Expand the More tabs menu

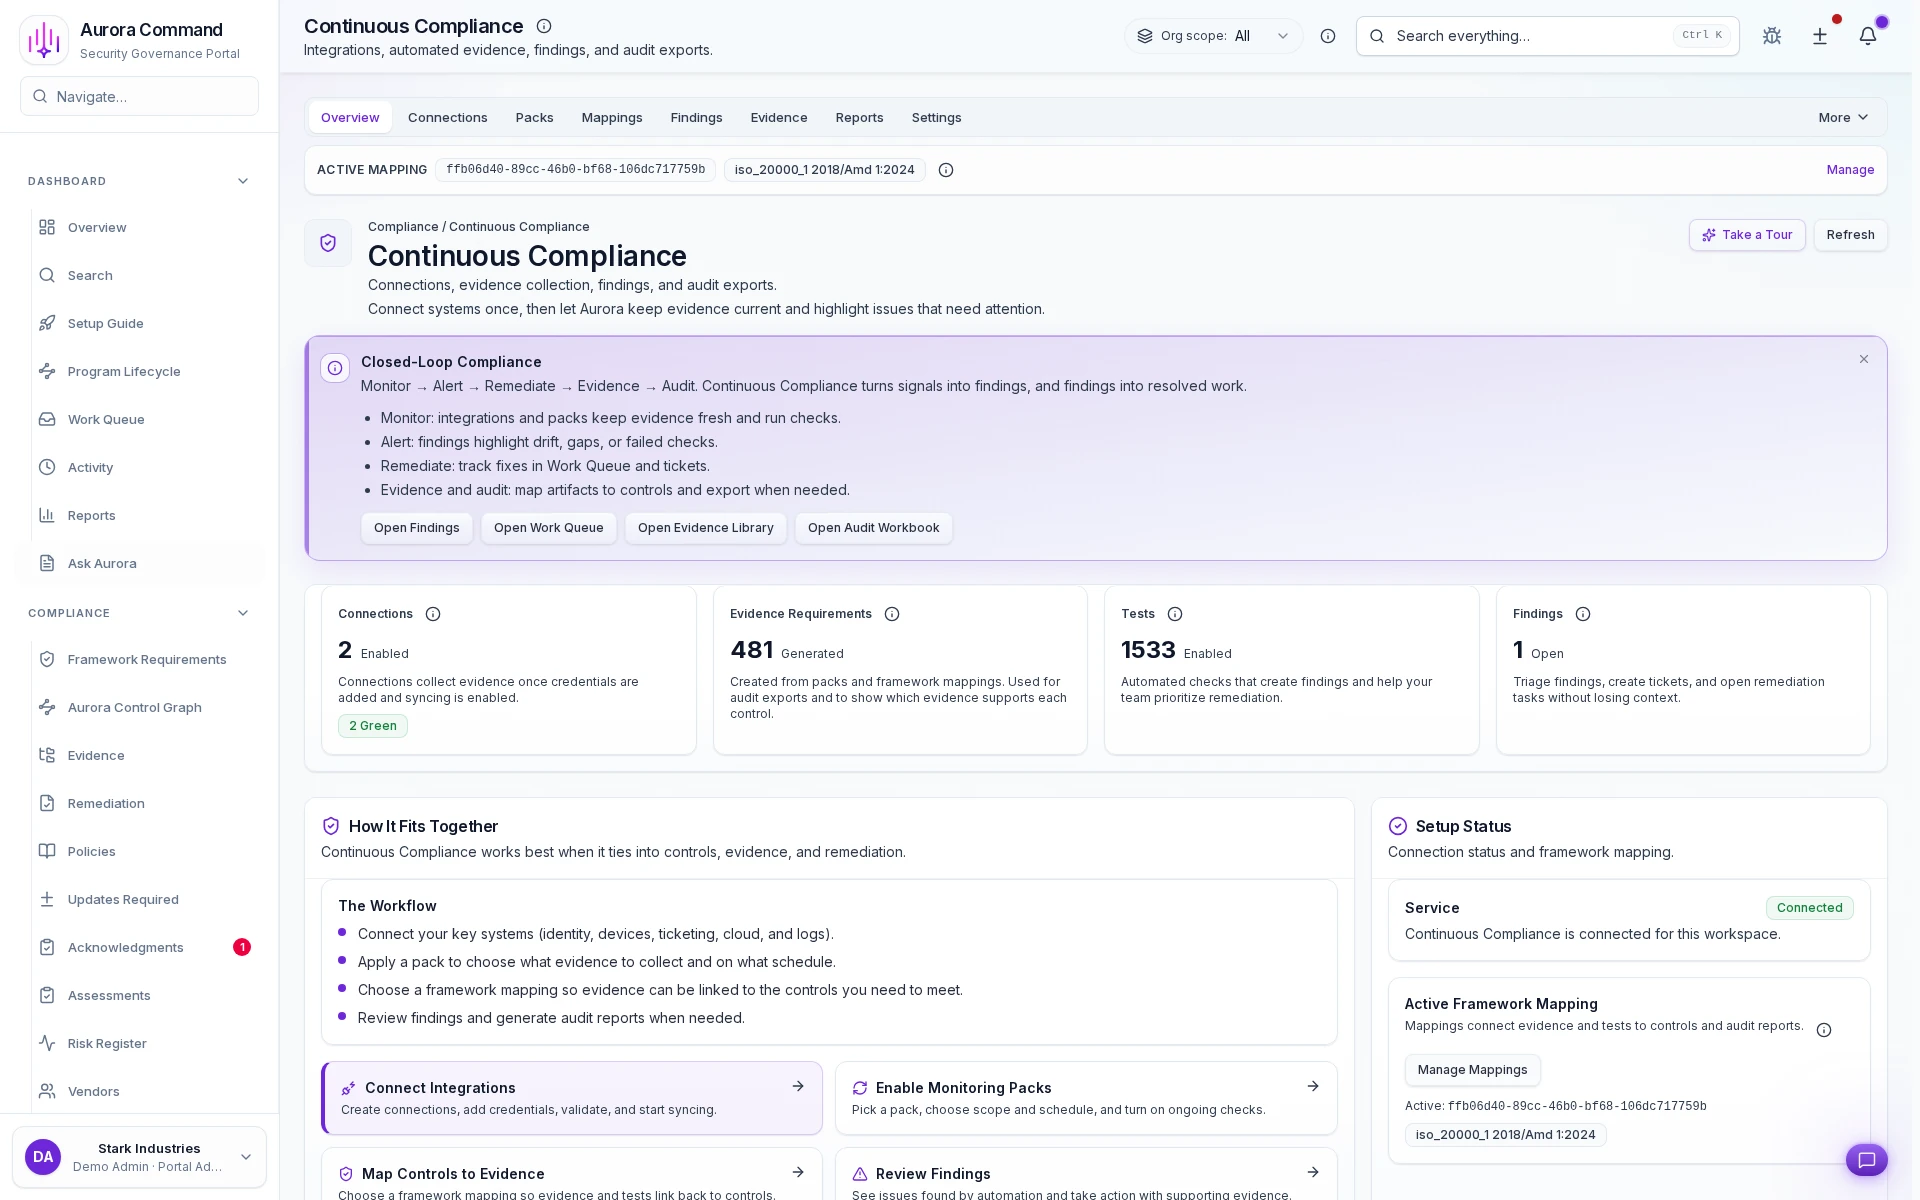click(1842, 117)
